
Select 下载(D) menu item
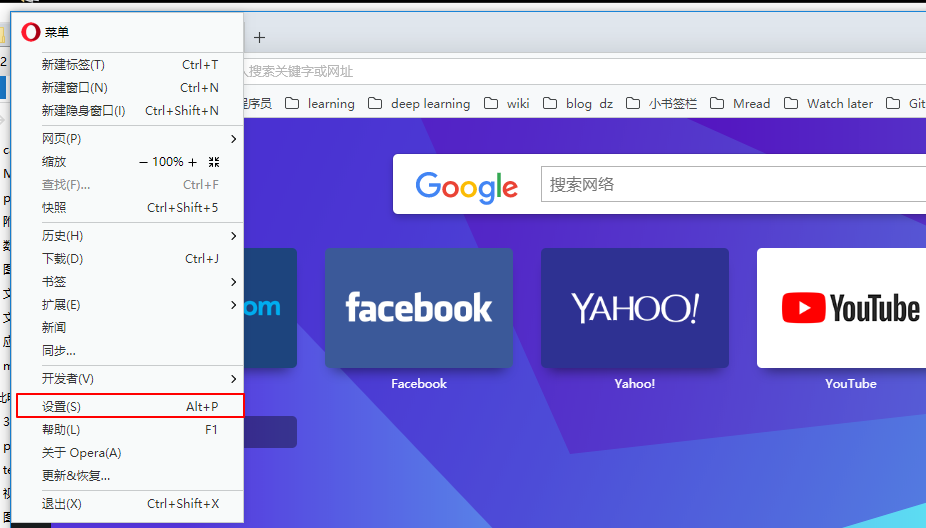(130, 259)
